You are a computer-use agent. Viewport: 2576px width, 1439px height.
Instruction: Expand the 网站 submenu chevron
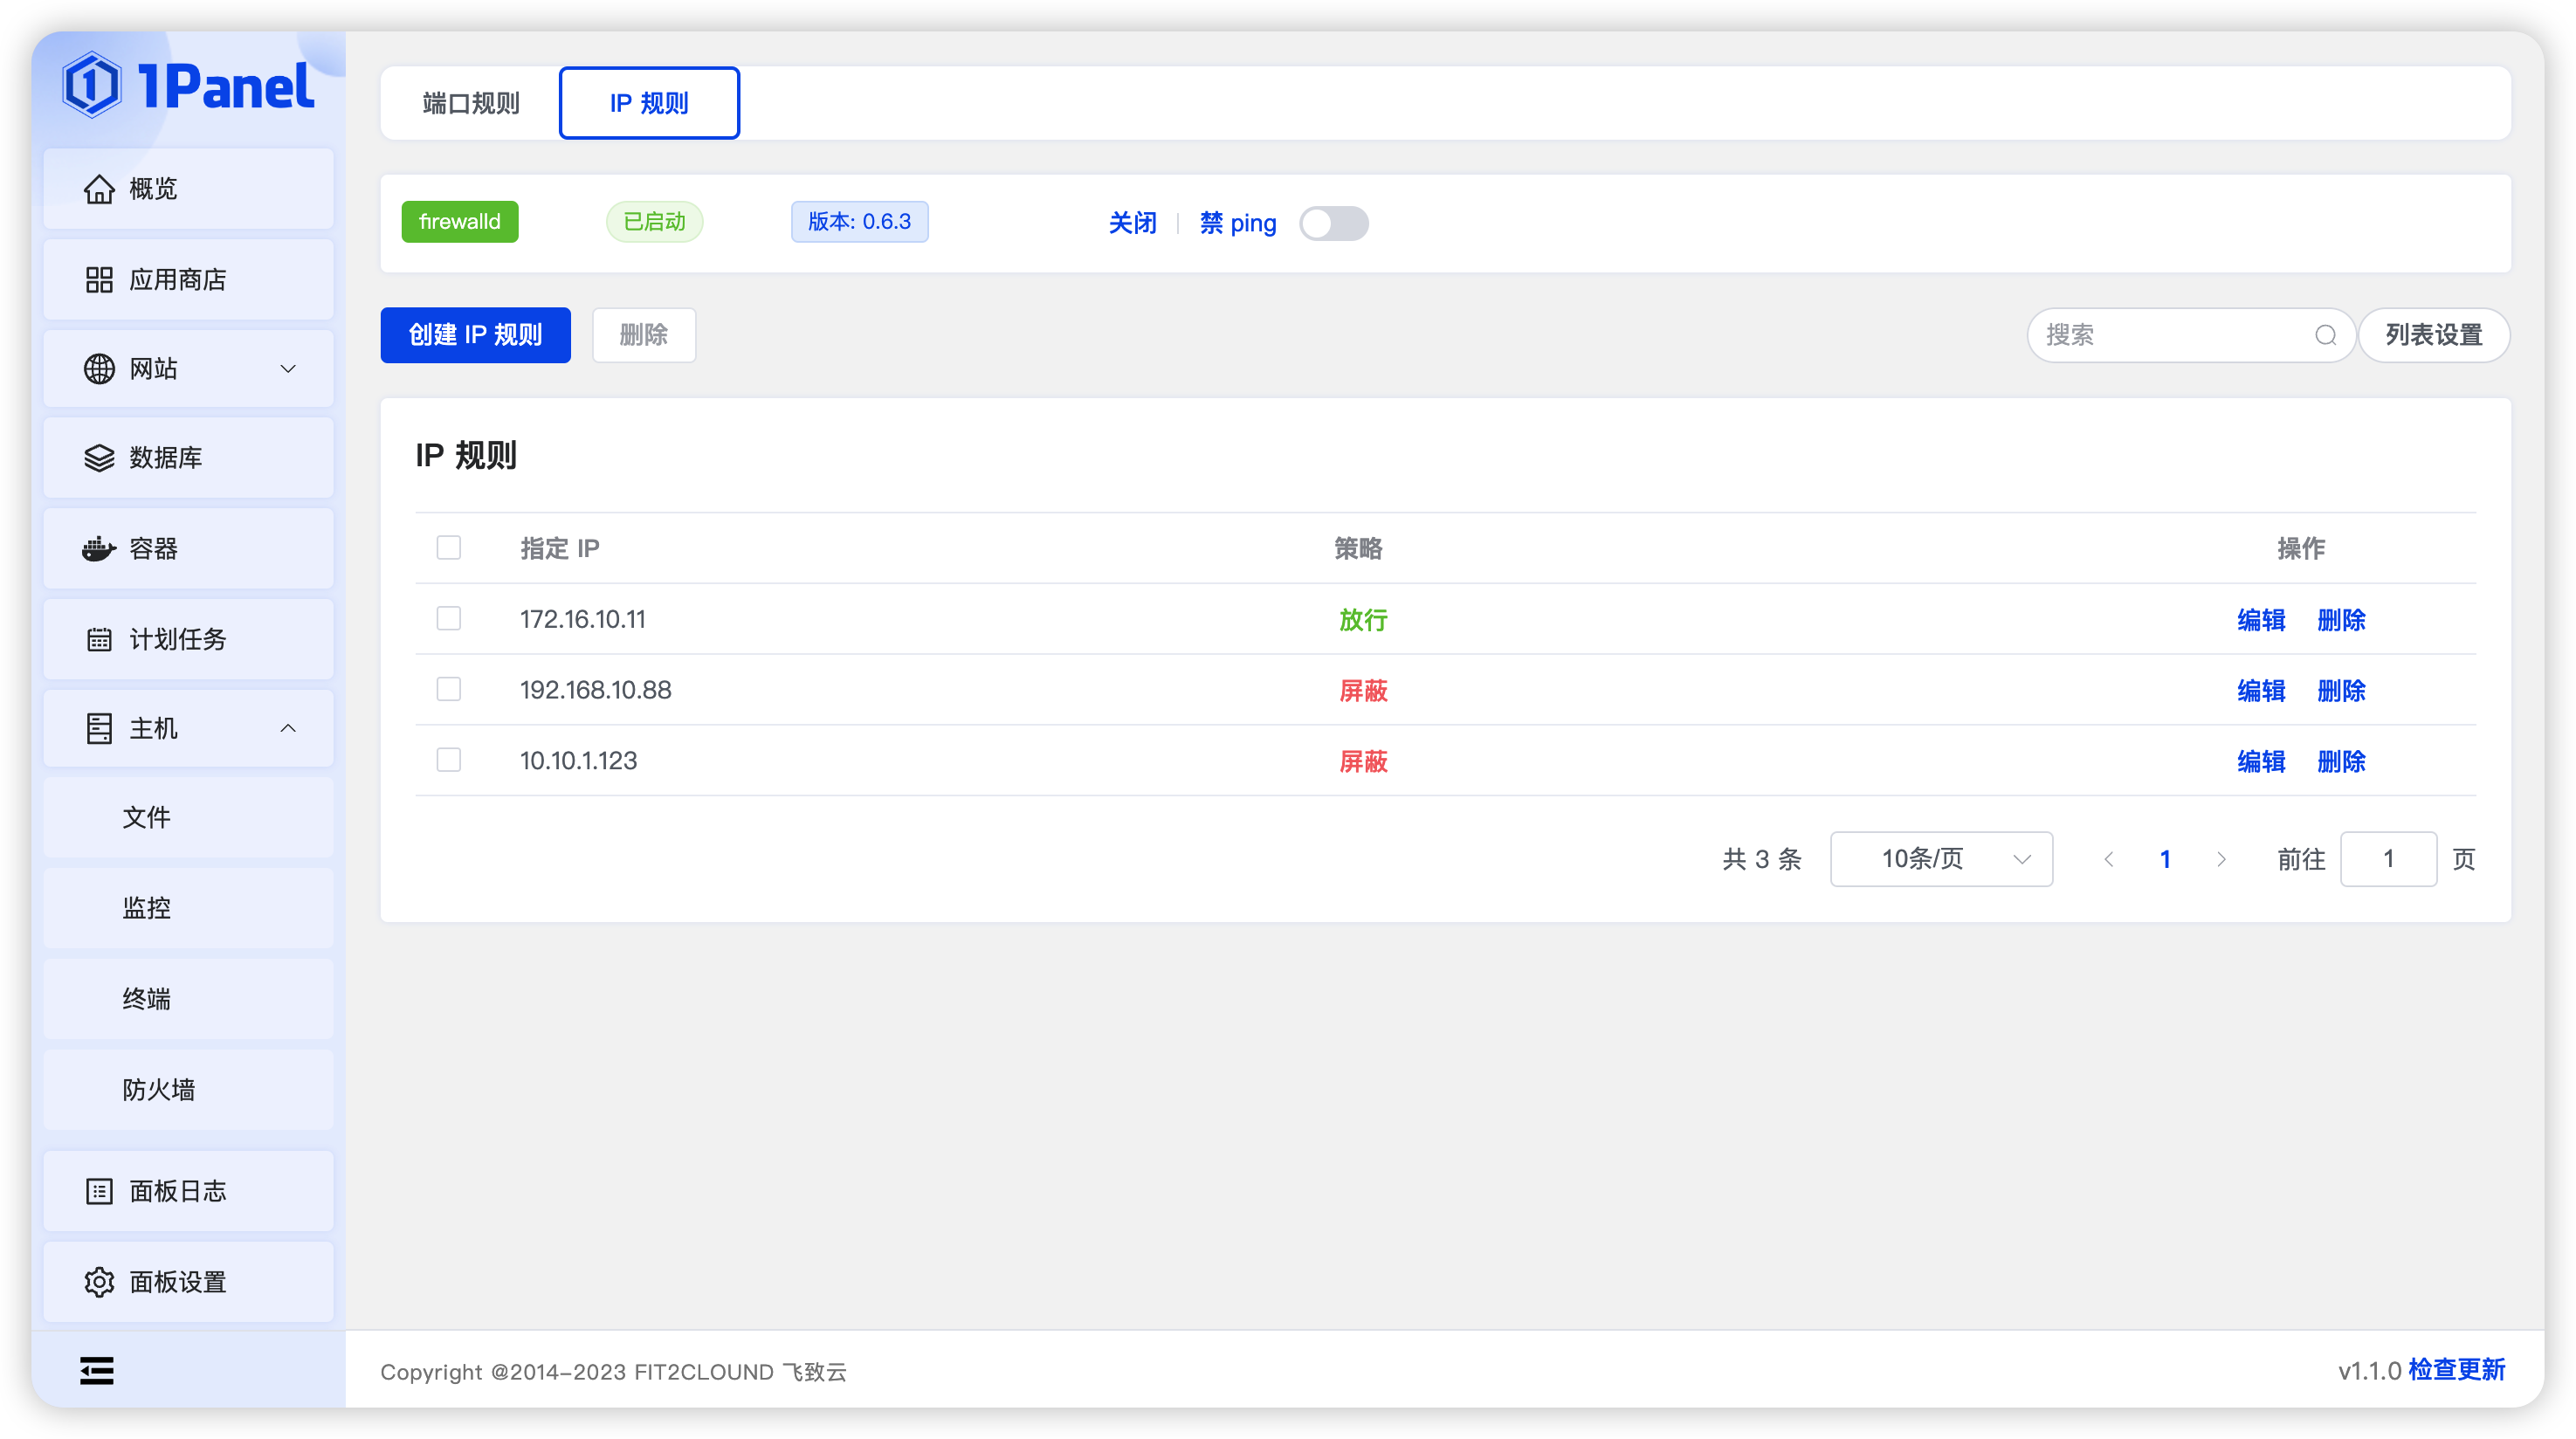pyautogui.click(x=288, y=369)
